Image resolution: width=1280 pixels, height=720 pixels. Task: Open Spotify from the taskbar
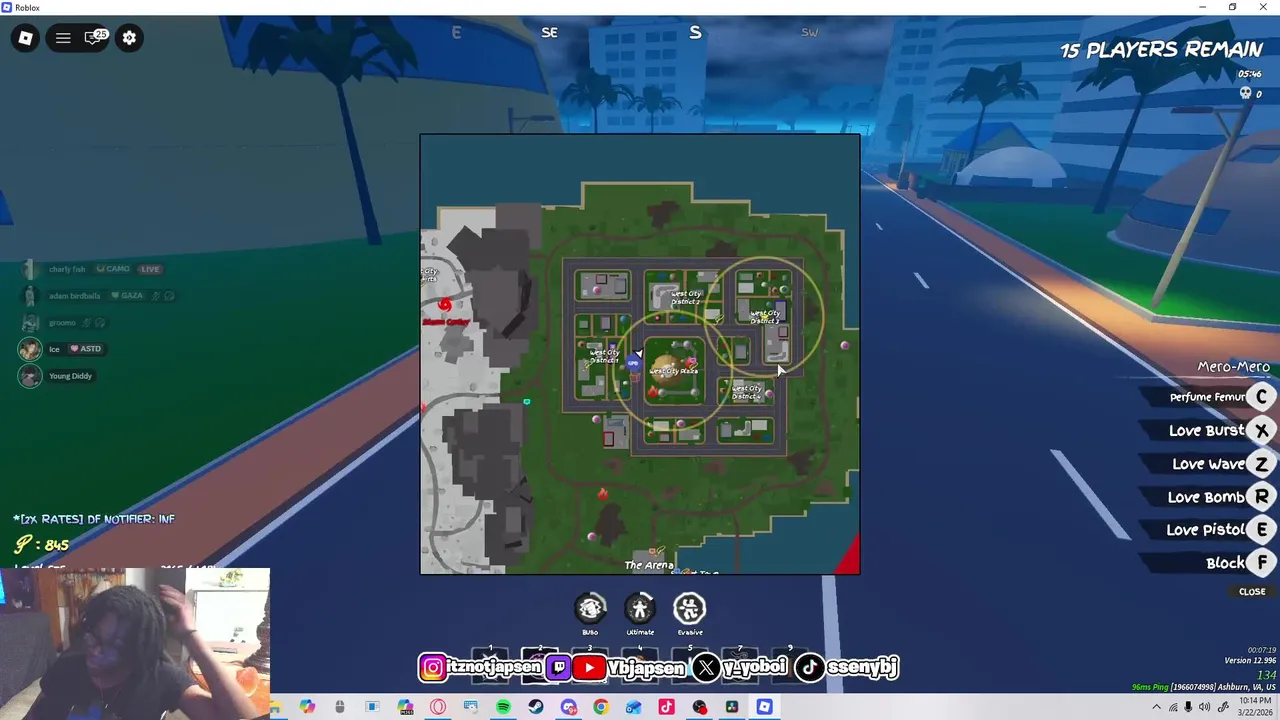pos(503,707)
